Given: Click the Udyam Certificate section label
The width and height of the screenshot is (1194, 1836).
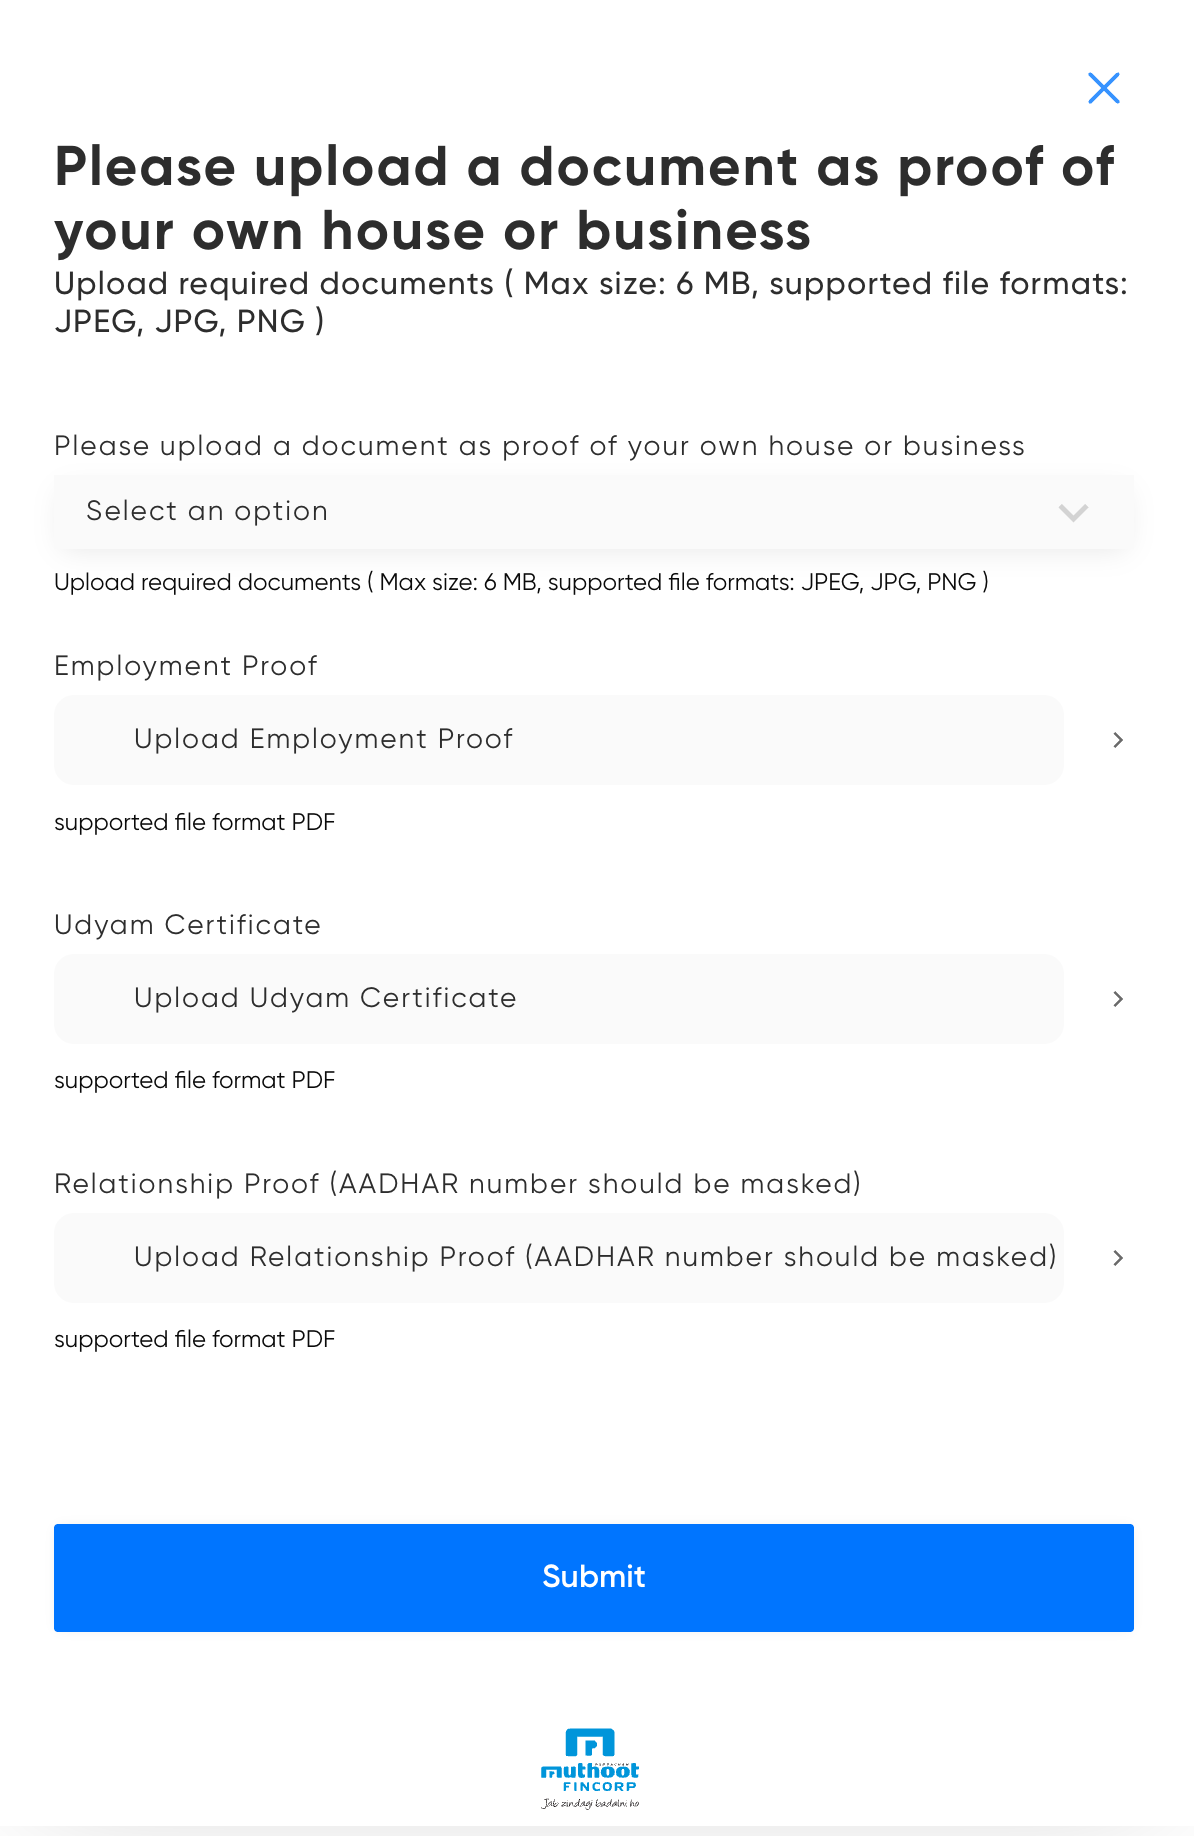Looking at the screenshot, I should [187, 925].
